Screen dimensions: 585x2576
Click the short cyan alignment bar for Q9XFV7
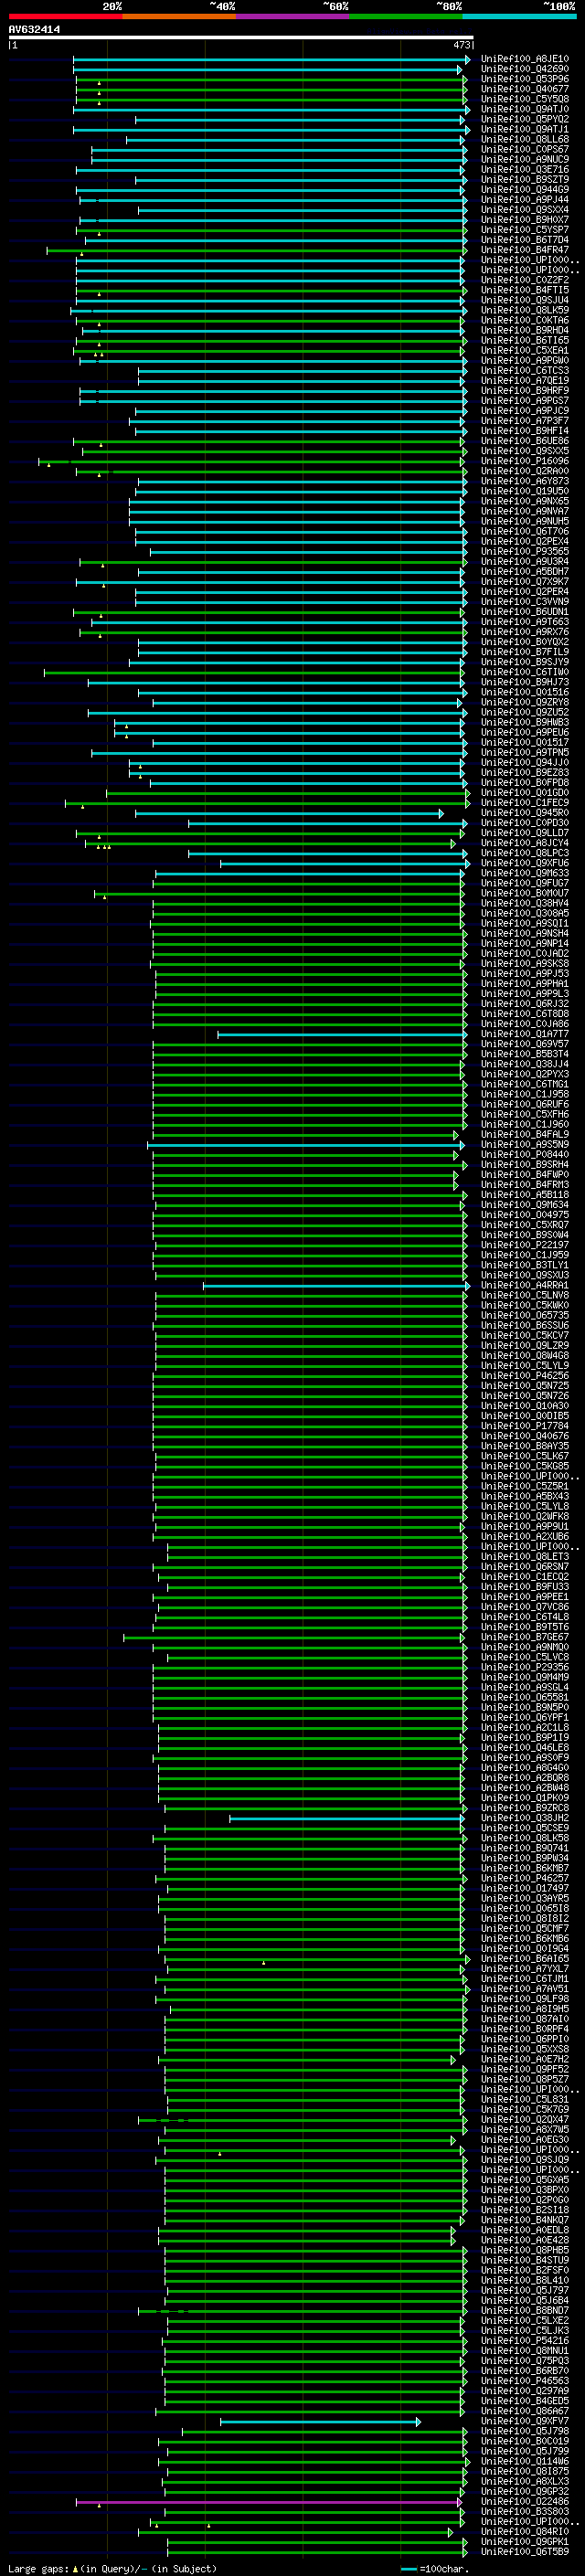[x=320, y=2421]
